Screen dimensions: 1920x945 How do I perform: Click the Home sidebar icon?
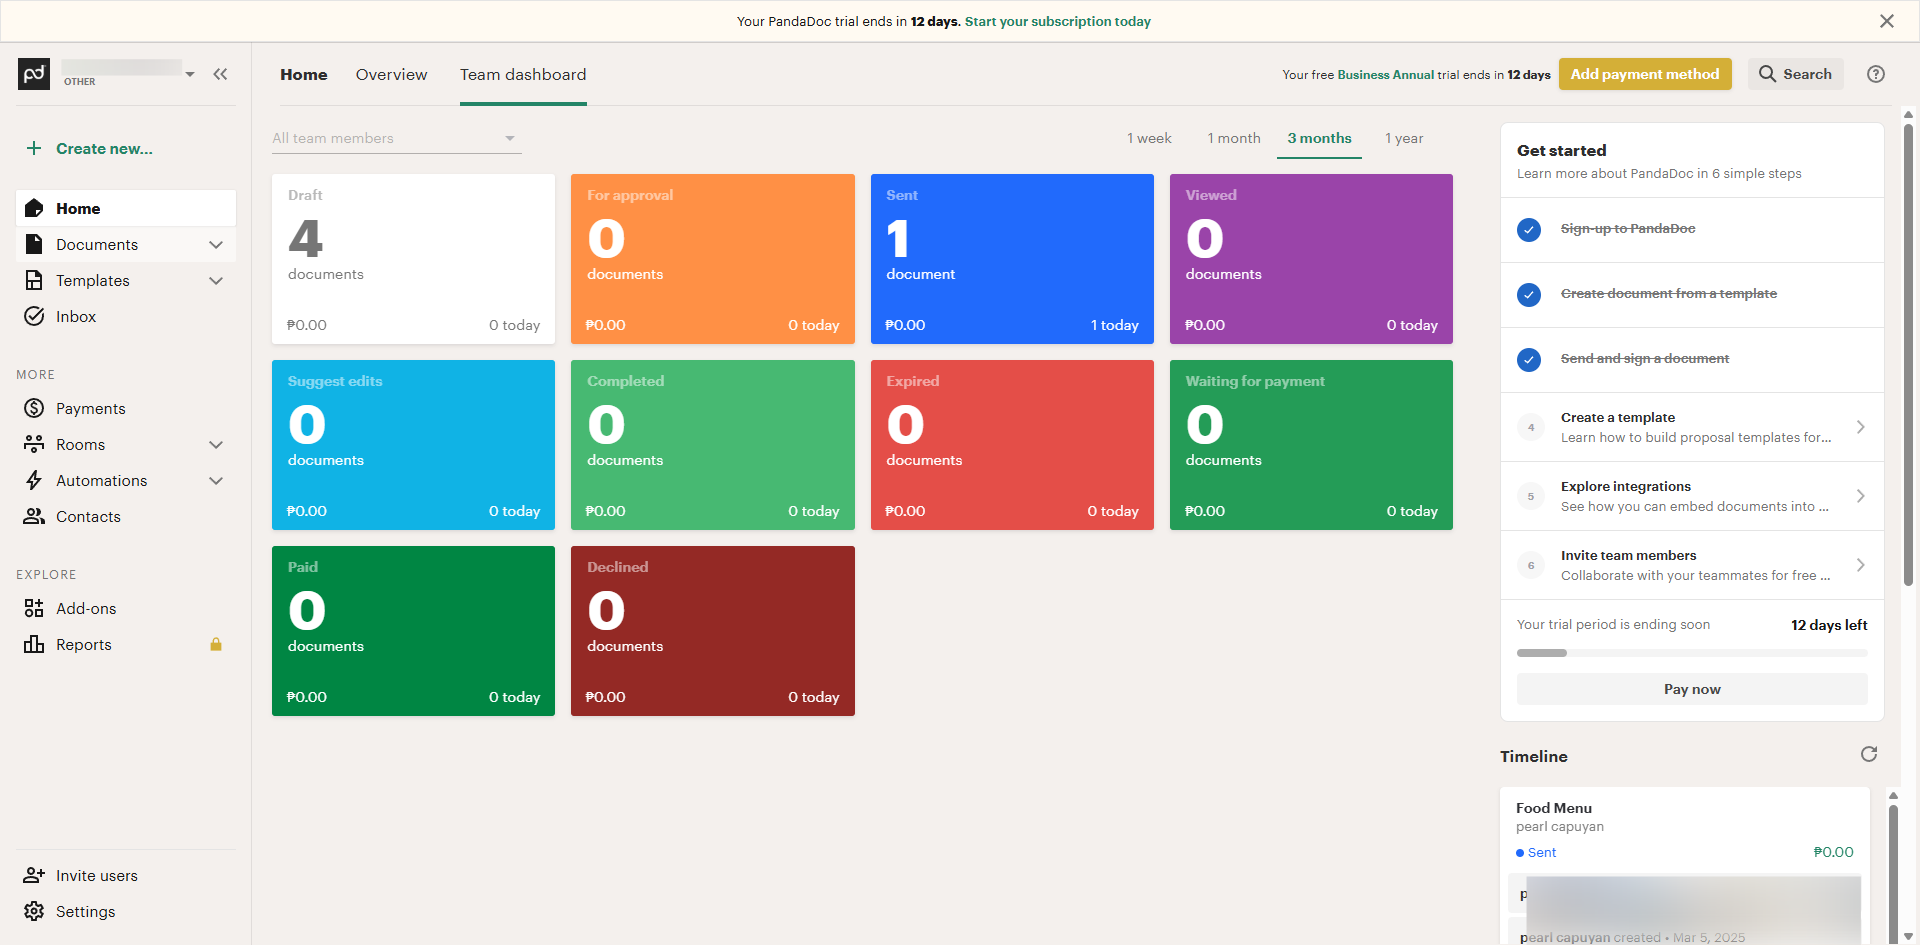tap(34, 208)
